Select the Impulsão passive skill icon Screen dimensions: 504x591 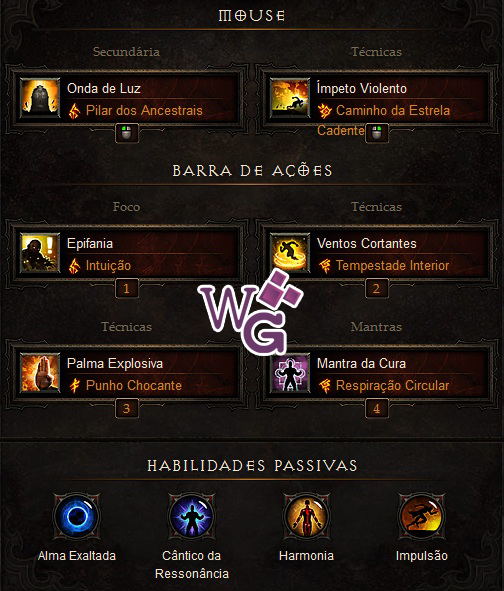pos(421,516)
